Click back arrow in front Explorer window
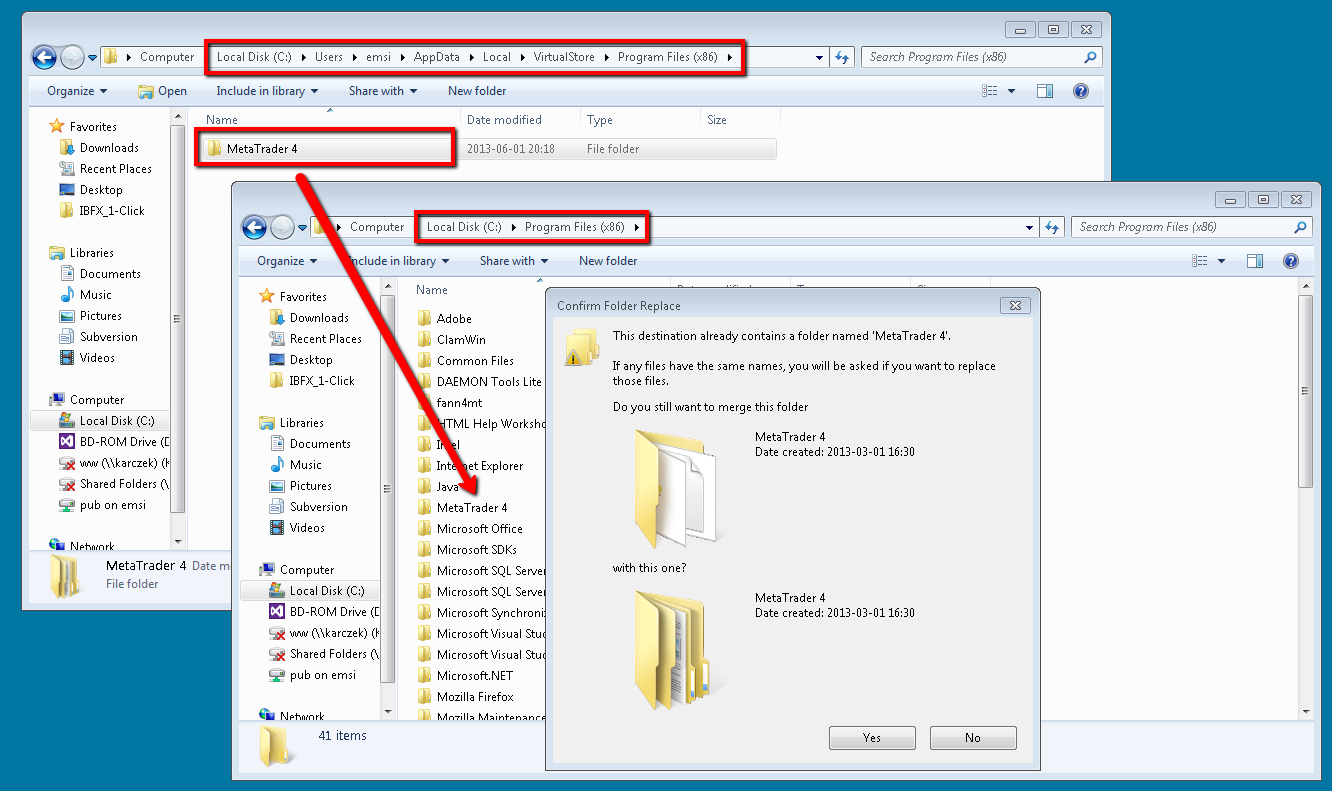This screenshot has height=791, width=1332. point(254,227)
